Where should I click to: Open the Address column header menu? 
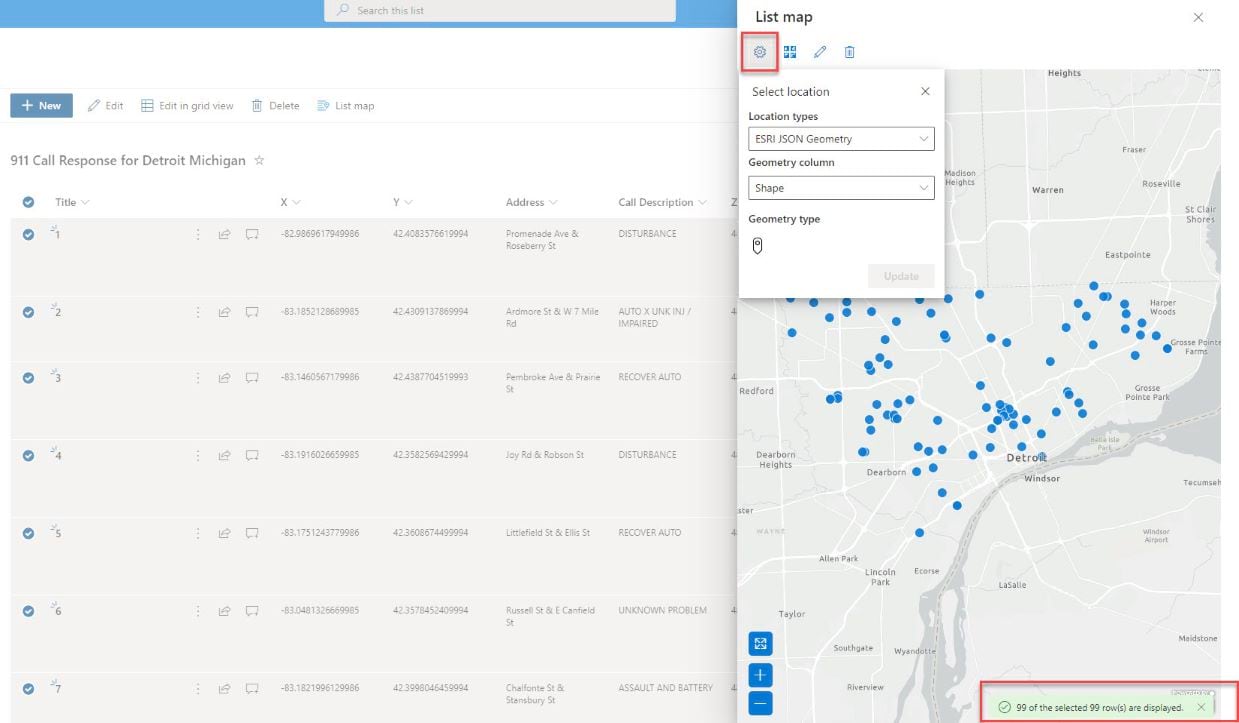point(531,202)
